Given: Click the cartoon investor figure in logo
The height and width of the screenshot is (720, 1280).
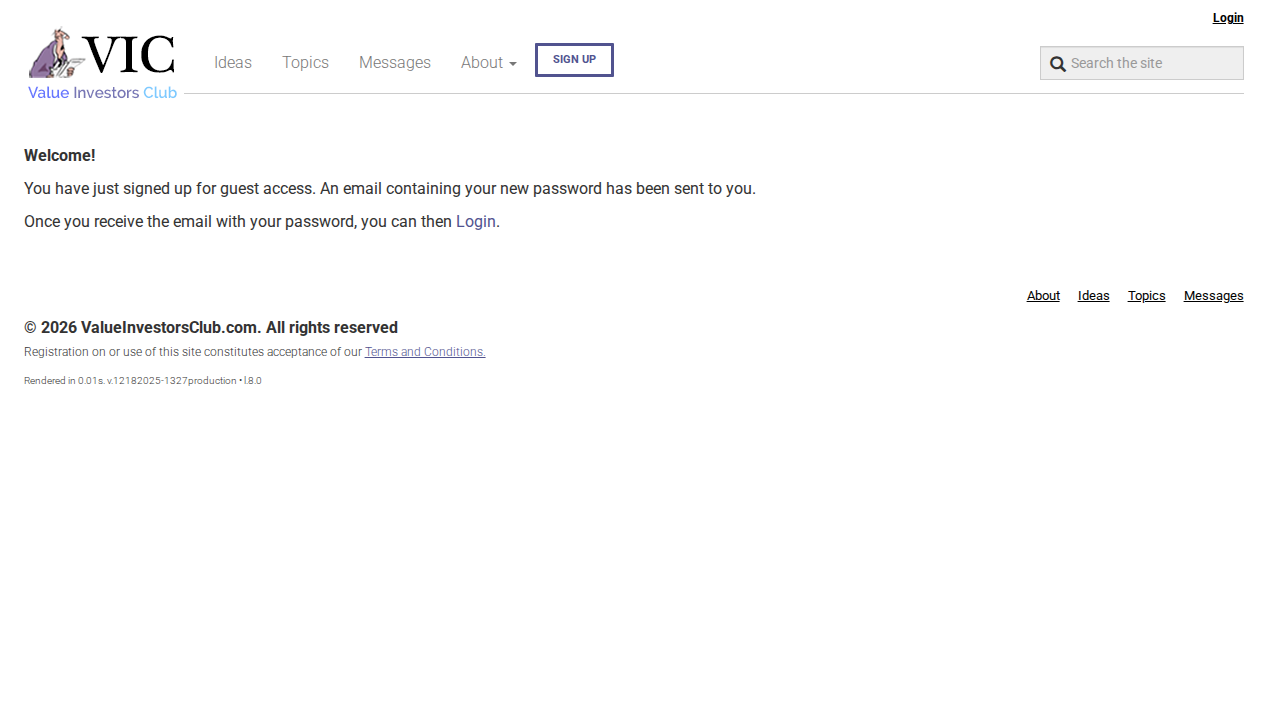Looking at the screenshot, I should 54,53.
